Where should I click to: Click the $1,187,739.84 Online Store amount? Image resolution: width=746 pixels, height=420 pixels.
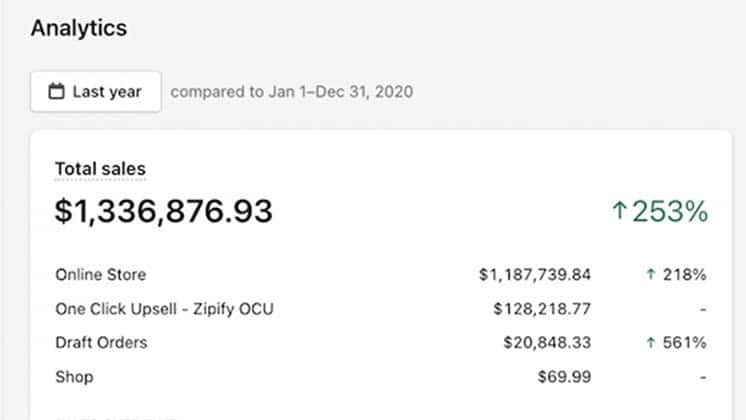click(x=535, y=275)
